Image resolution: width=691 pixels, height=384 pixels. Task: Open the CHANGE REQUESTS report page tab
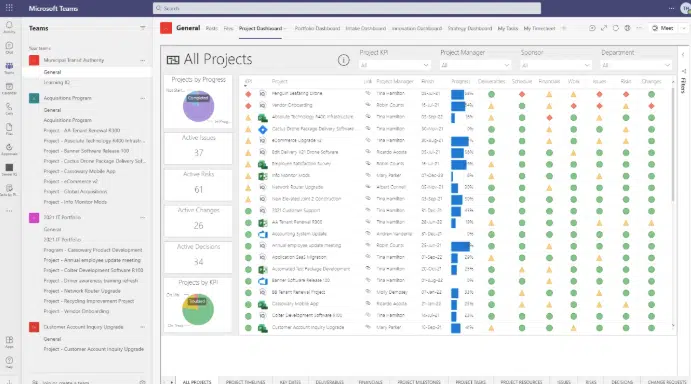coord(667,381)
